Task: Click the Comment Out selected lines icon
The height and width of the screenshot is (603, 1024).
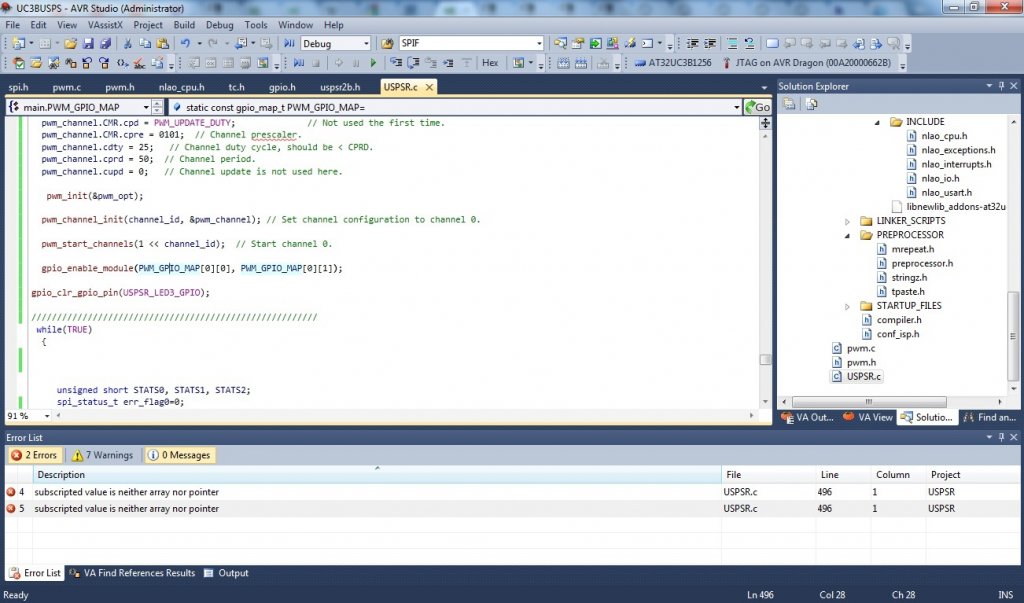Action: click(732, 44)
